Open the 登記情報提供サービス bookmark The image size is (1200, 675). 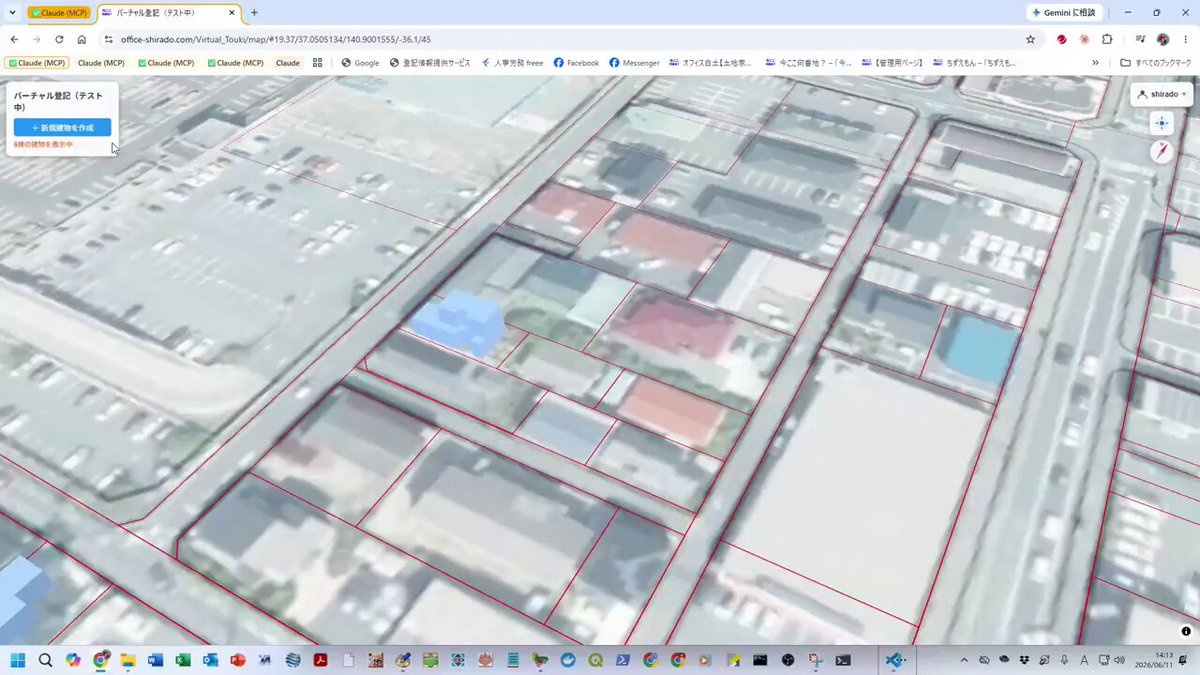coord(430,62)
